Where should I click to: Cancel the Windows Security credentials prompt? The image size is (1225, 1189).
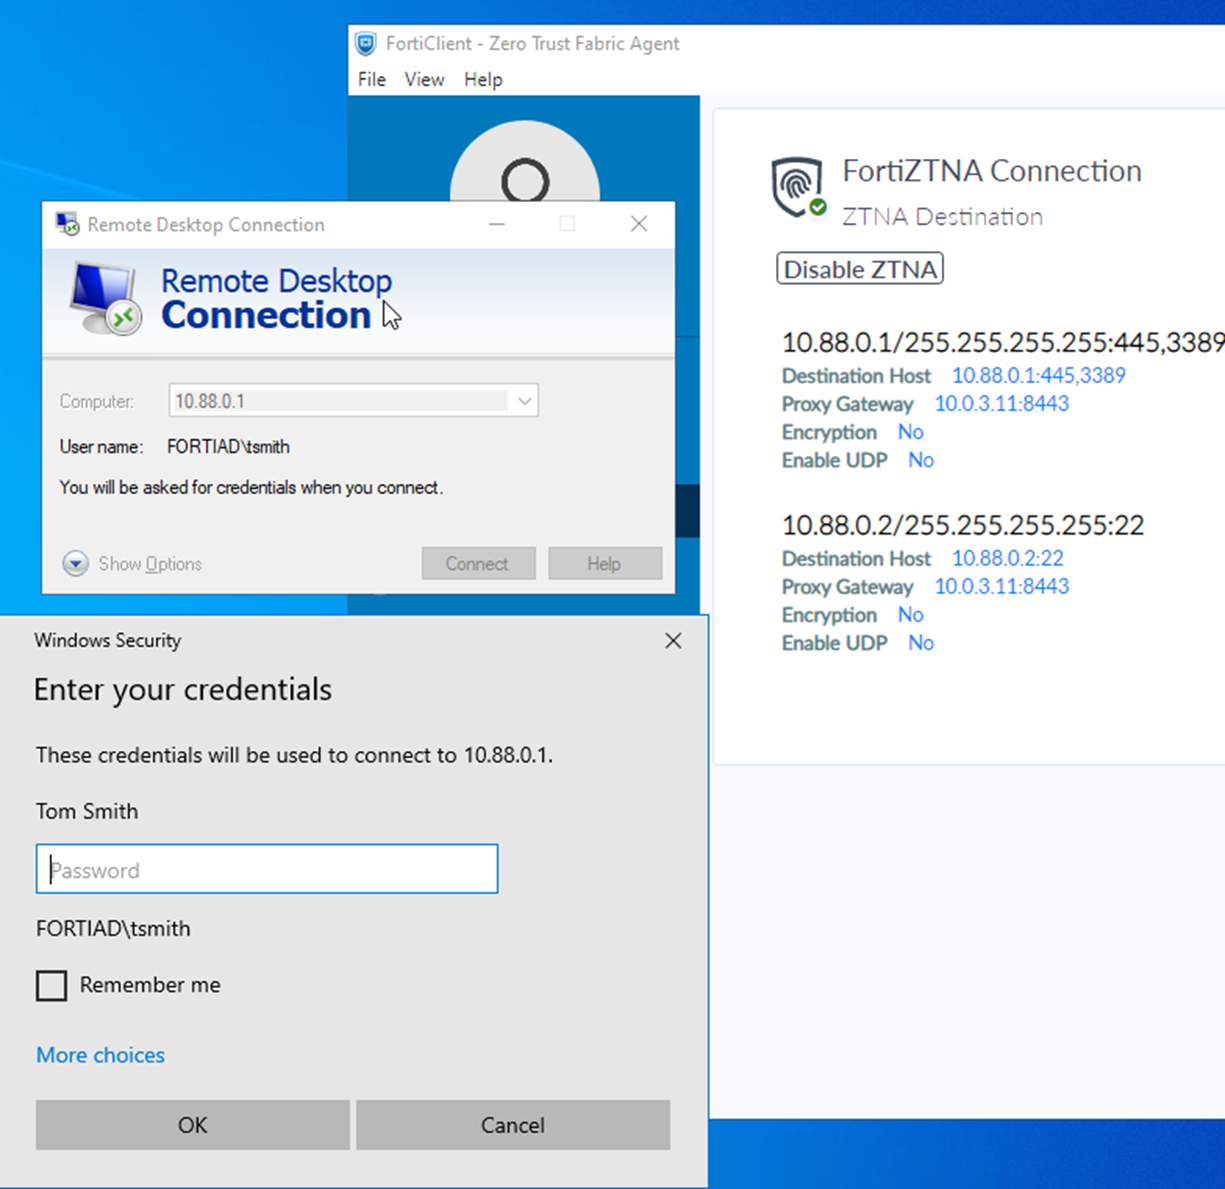click(x=513, y=1125)
